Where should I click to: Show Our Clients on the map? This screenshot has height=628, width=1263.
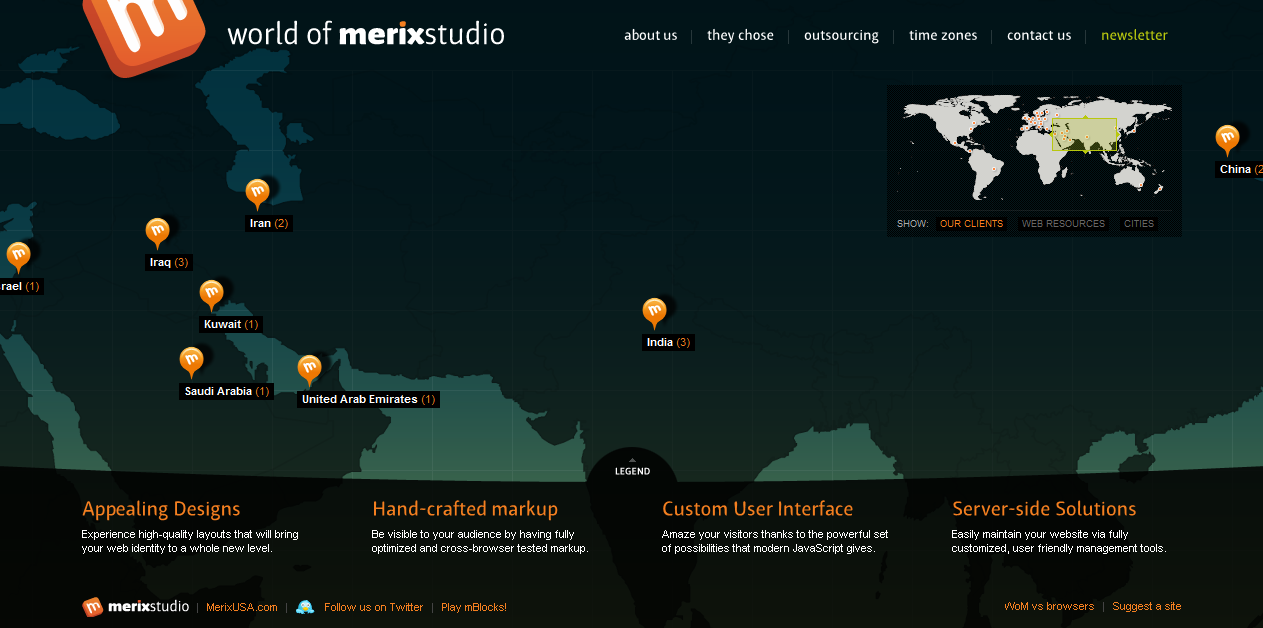click(x=971, y=224)
